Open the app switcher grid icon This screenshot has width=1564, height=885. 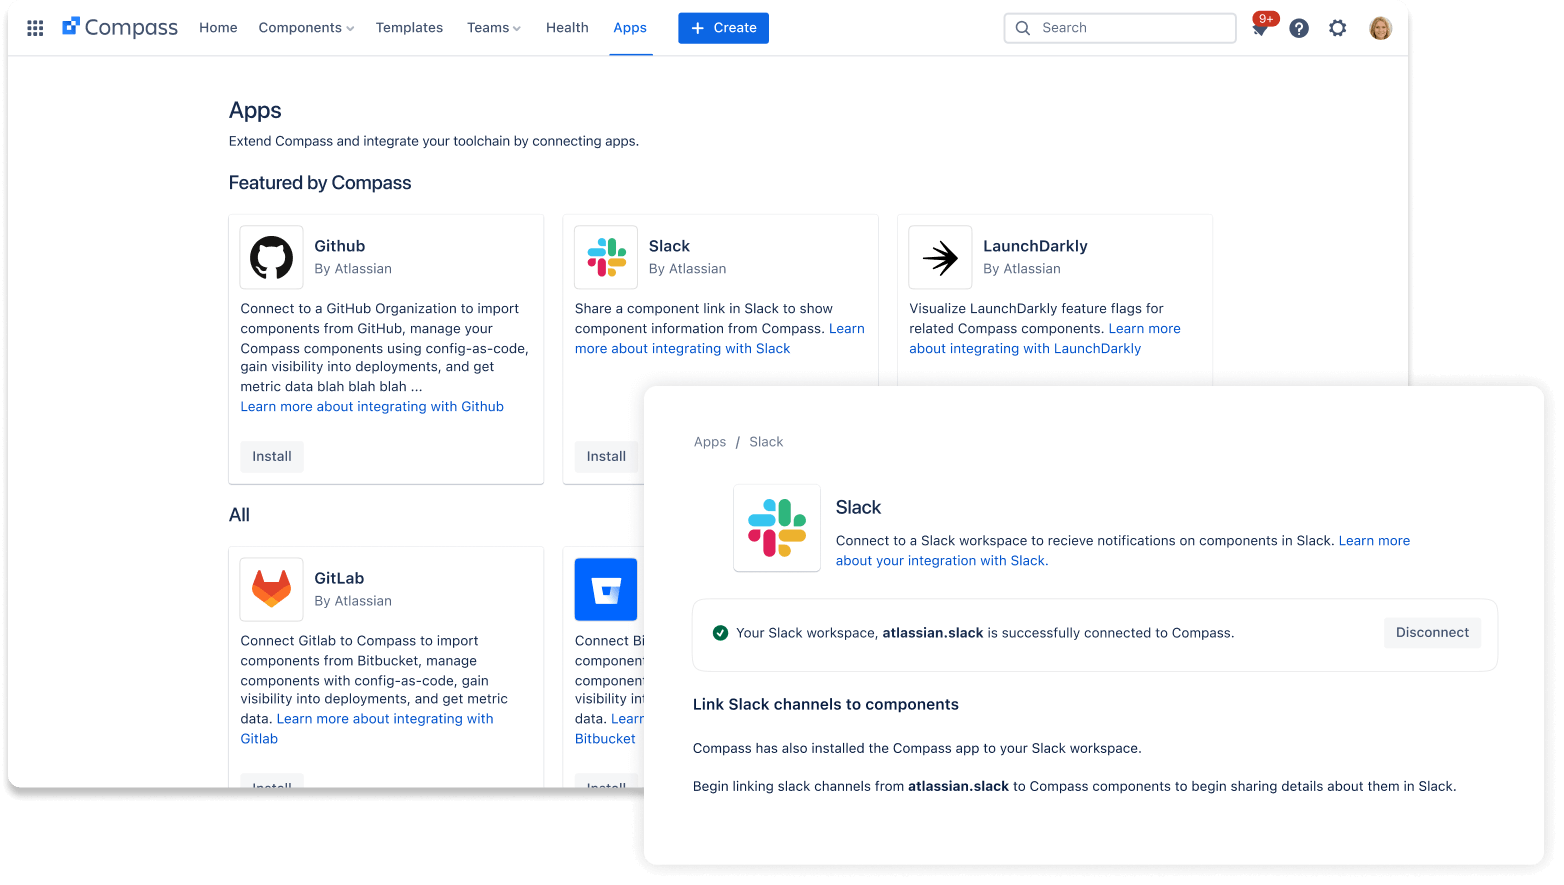(35, 28)
